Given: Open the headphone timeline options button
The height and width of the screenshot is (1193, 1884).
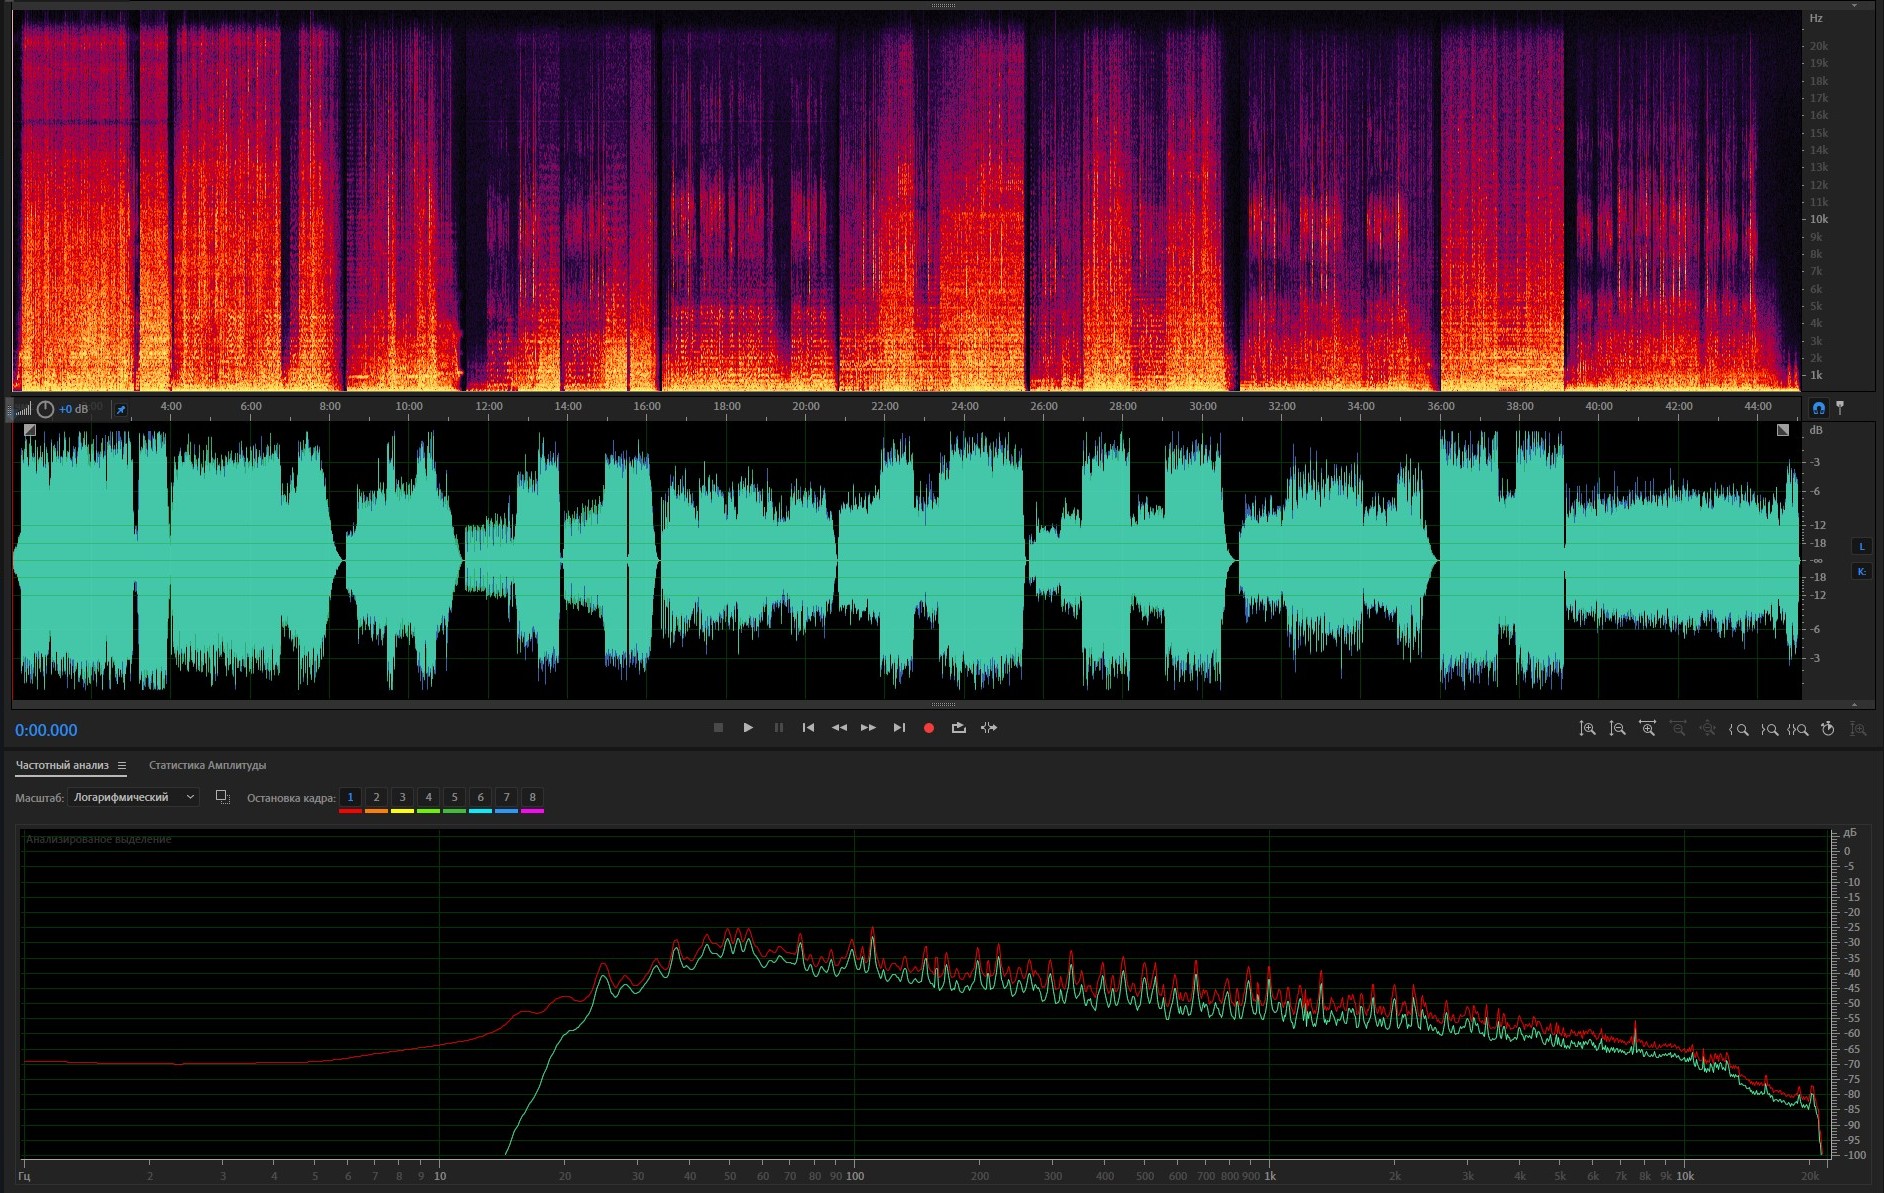Looking at the screenshot, I should (x=1818, y=408).
